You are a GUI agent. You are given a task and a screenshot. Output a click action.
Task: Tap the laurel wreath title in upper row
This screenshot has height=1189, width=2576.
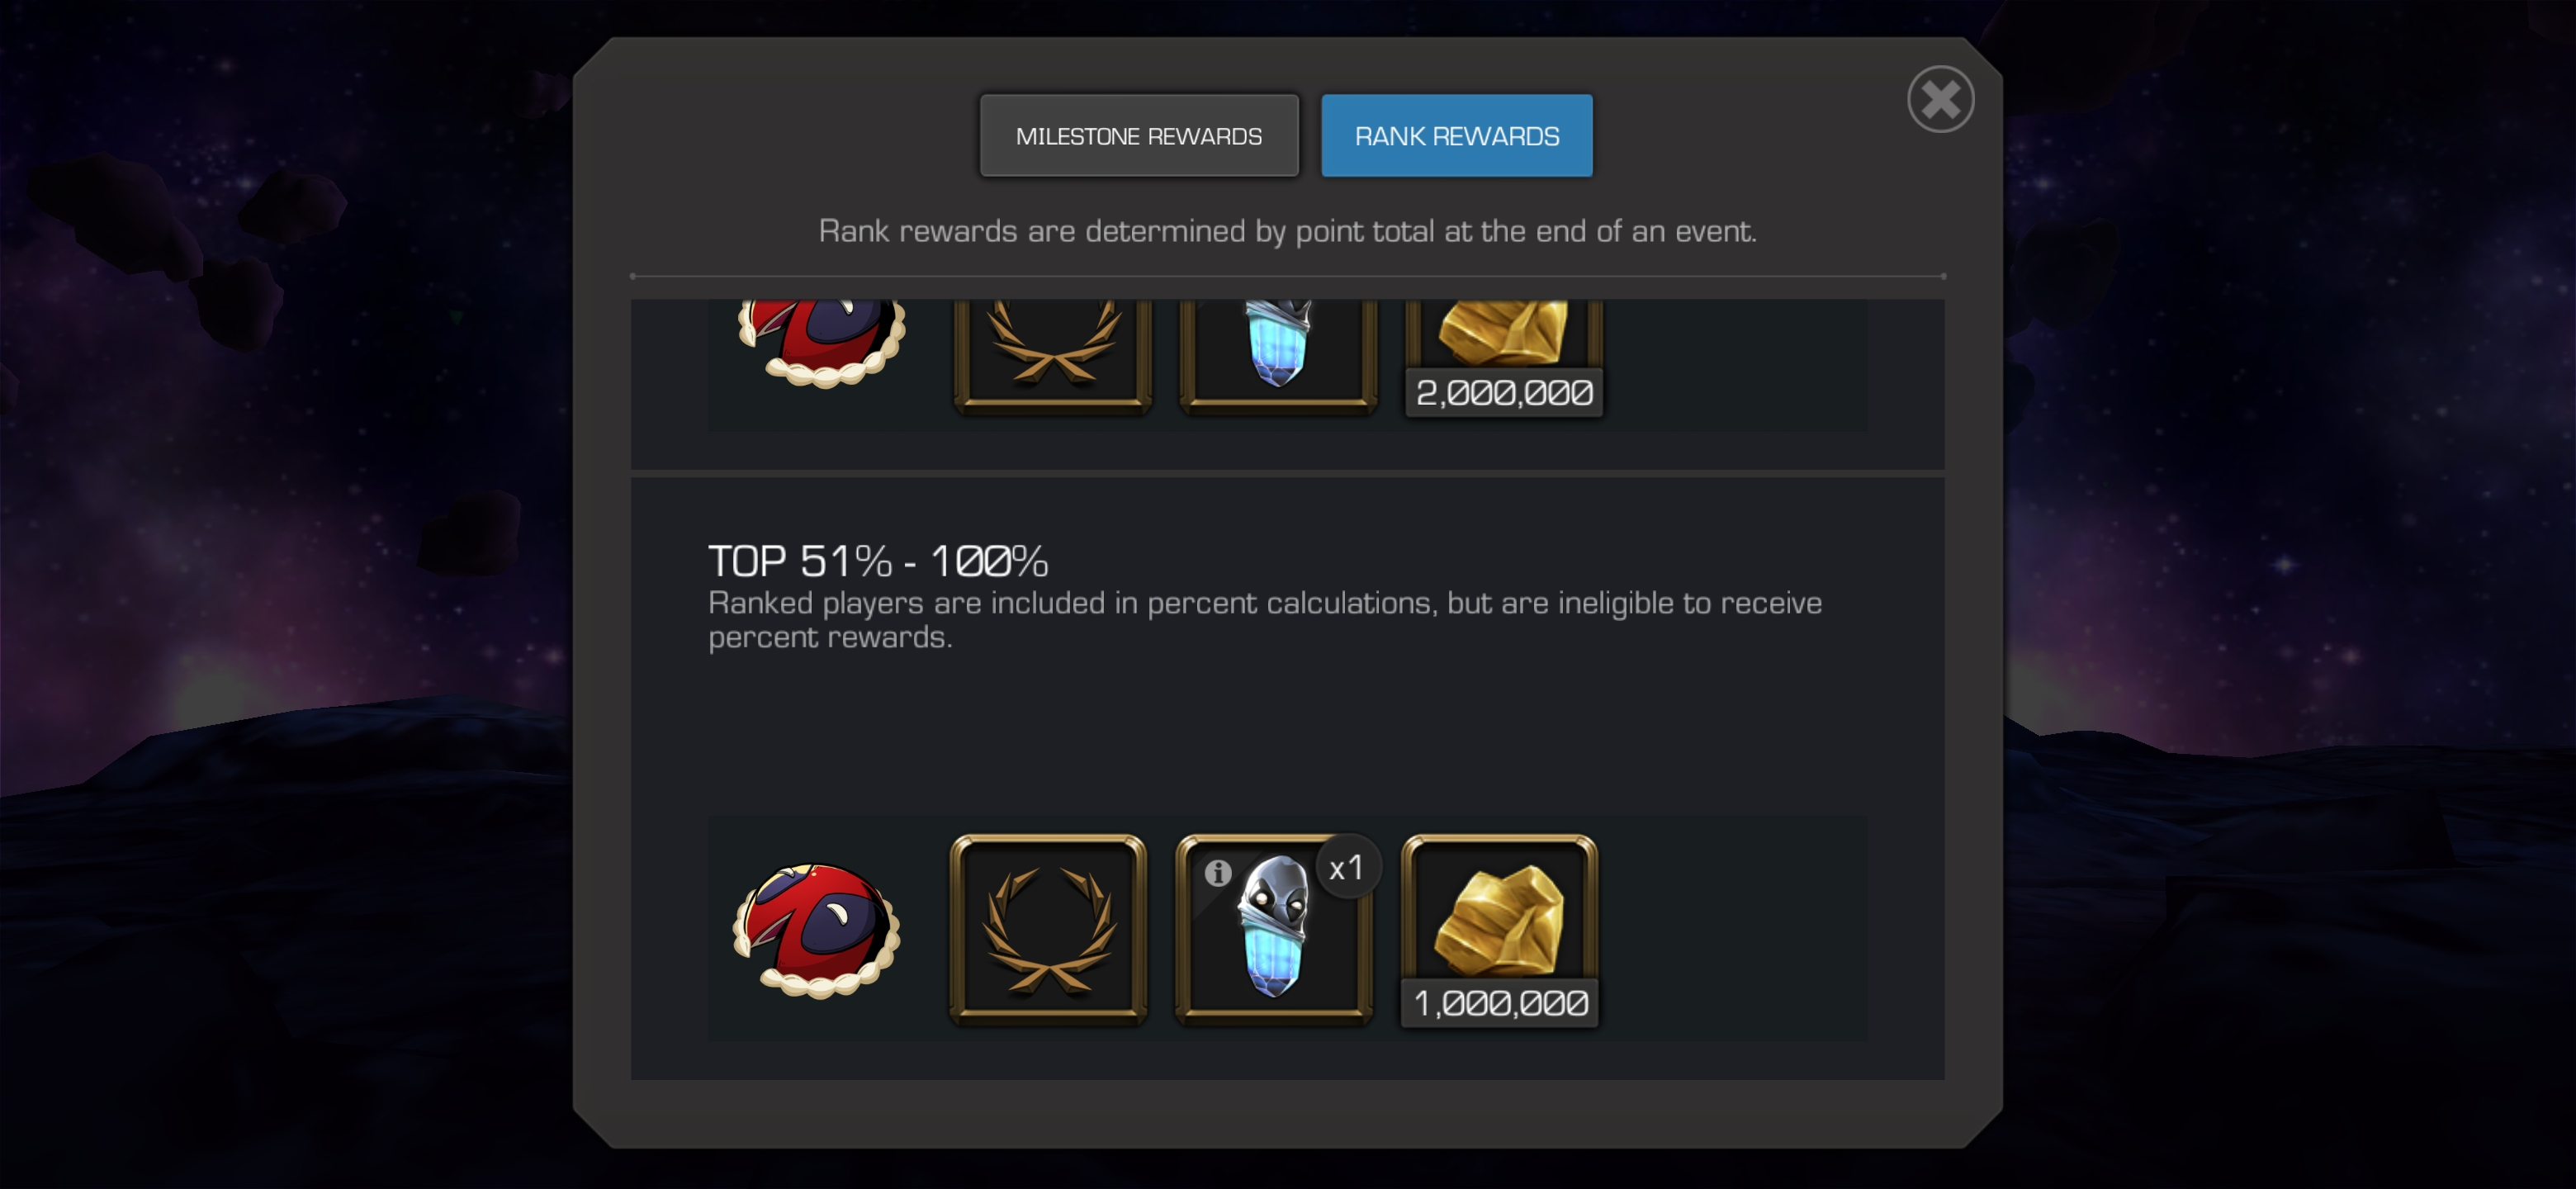click(1052, 355)
